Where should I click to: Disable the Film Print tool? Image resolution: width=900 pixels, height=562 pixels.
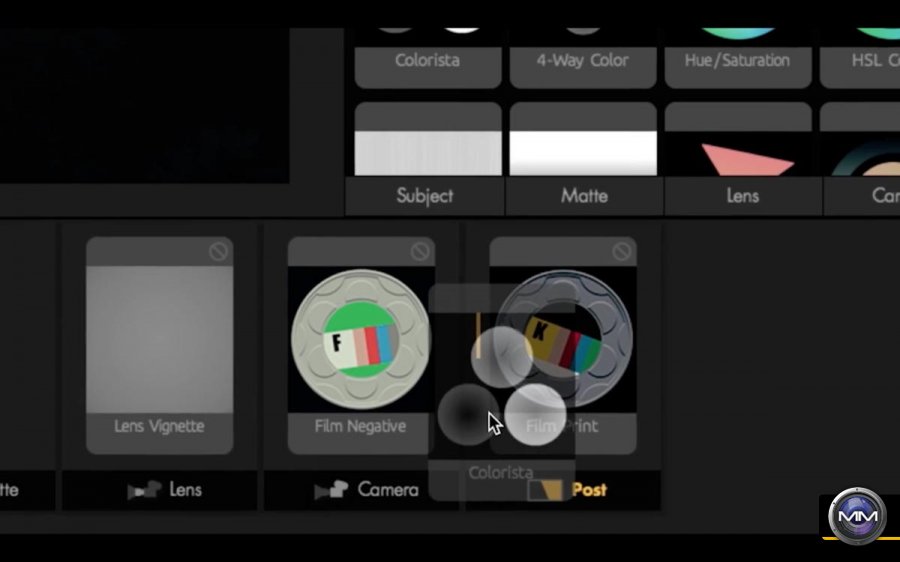tap(622, 251)
